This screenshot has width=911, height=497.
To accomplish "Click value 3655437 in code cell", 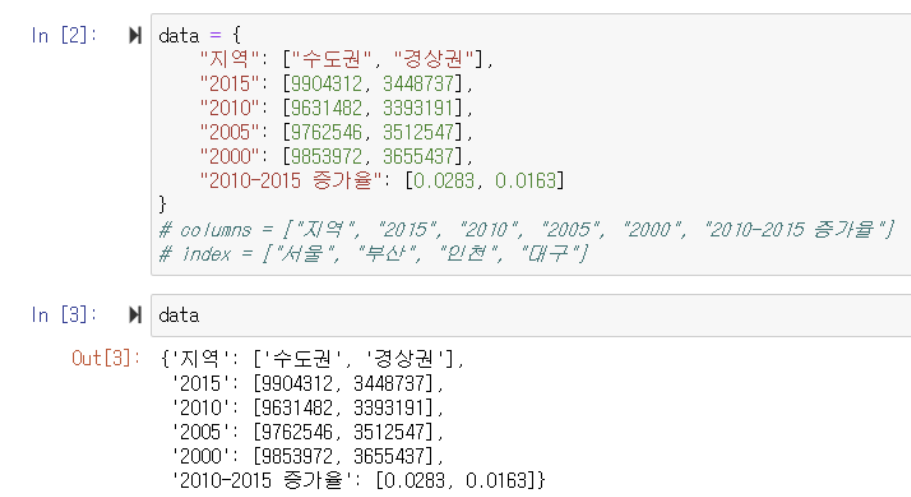I will (x=418, y=156).
